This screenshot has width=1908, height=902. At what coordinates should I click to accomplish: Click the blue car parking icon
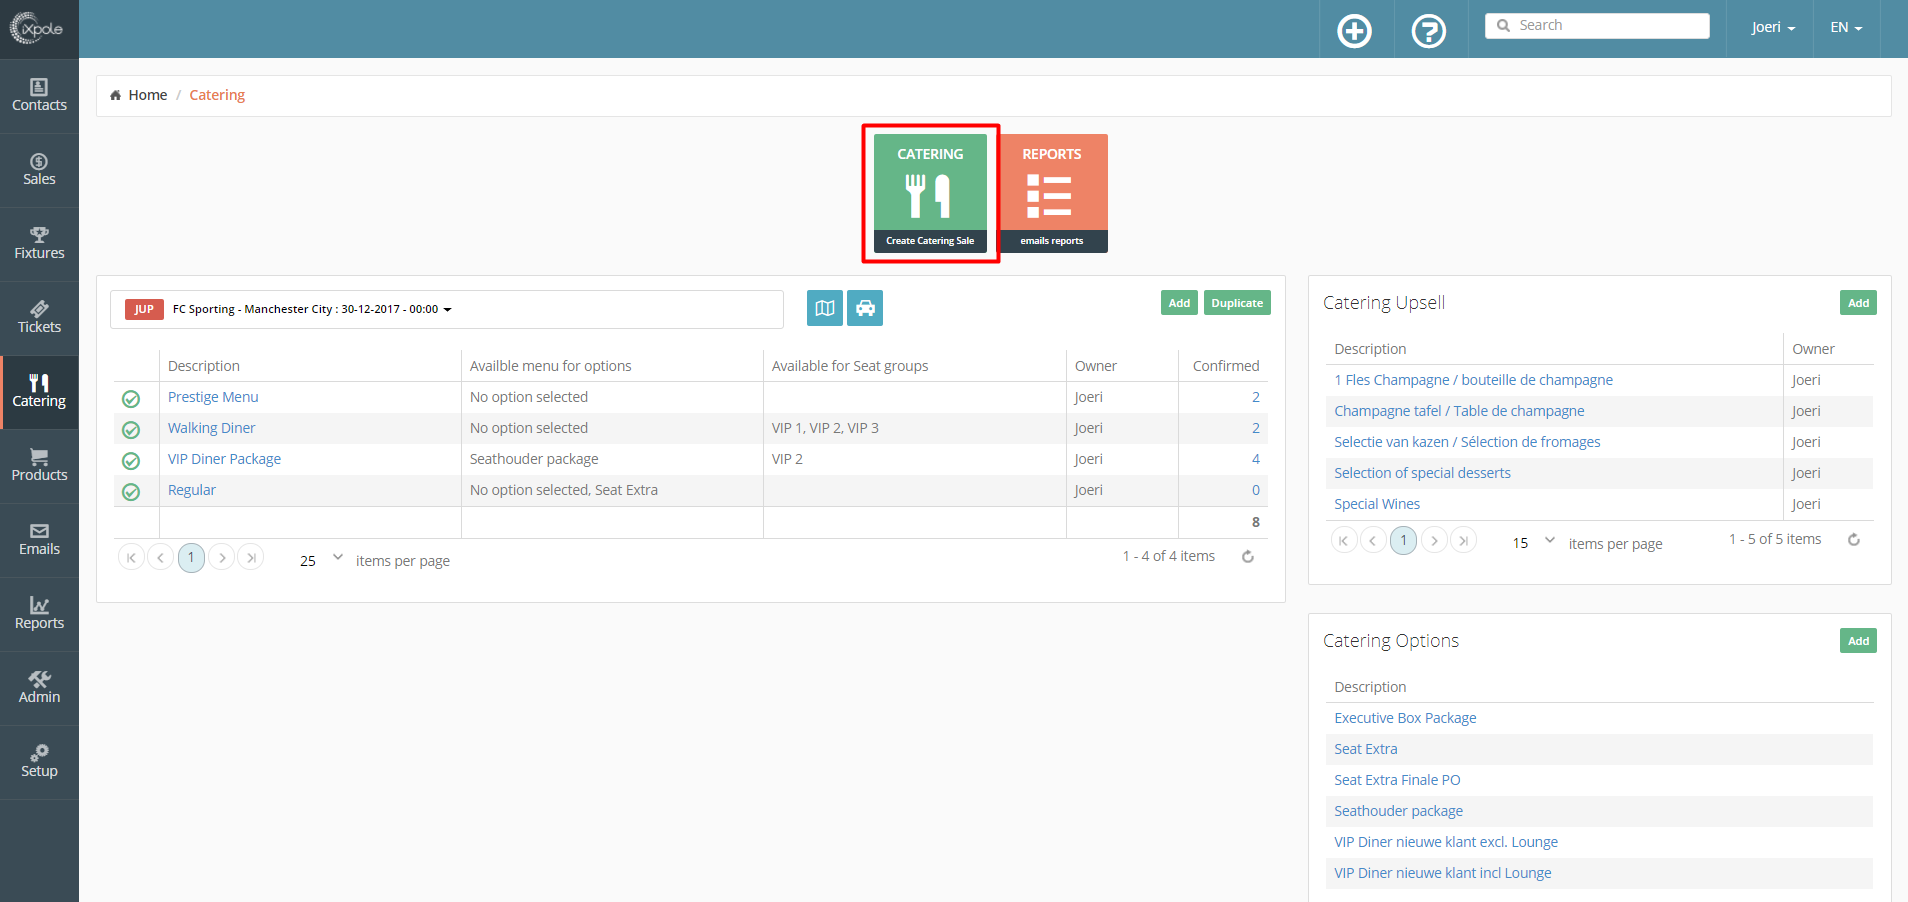click(865, 308)
